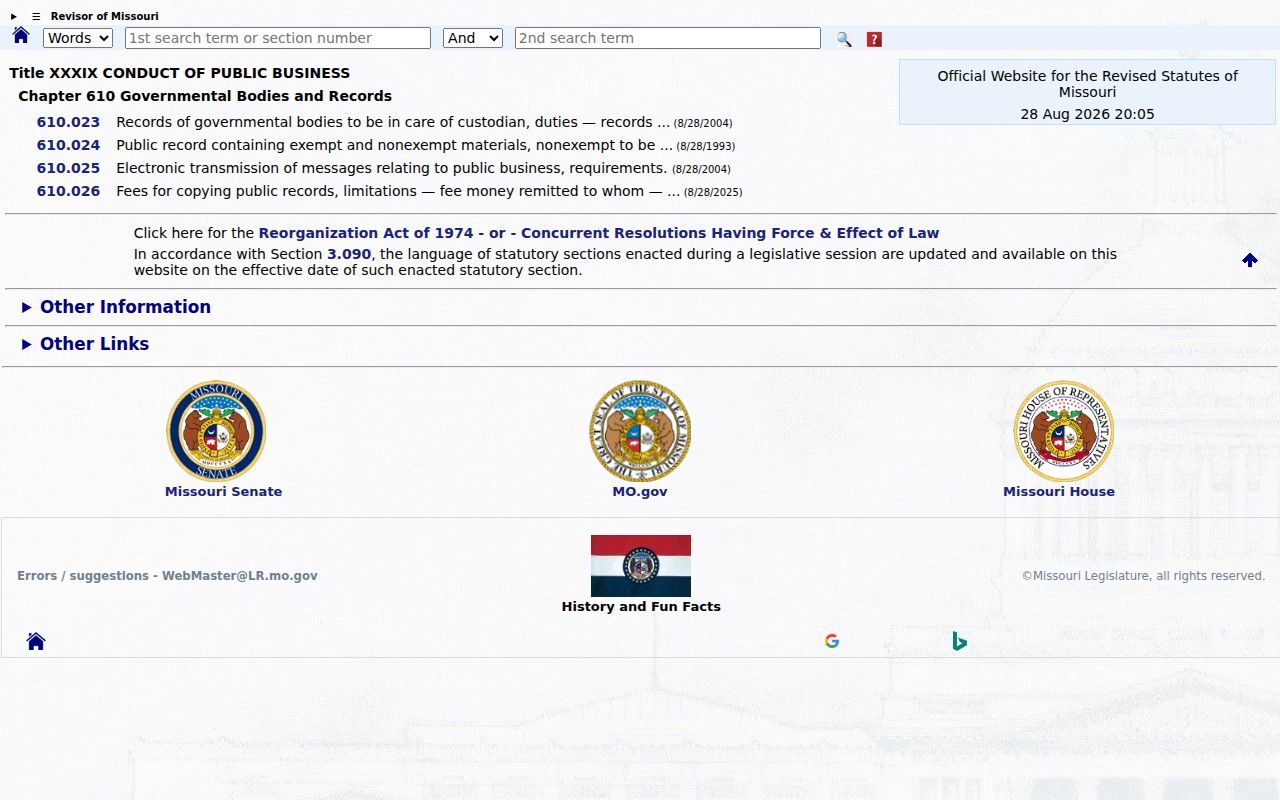
Task: Open the Missouri flag History image
Action: [x=641, y=566]
